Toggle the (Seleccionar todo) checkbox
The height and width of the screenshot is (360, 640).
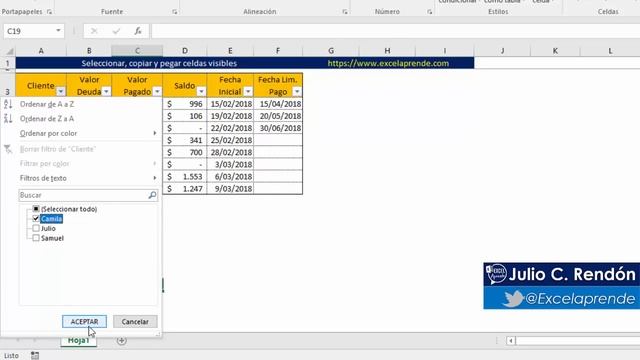(36, 209)
